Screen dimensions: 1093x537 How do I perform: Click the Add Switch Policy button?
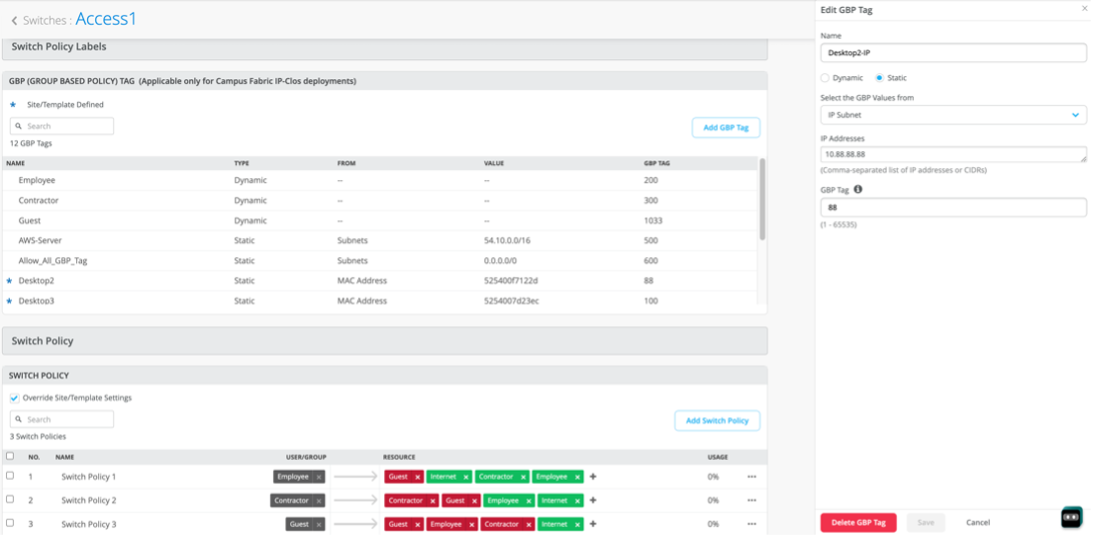(717, 421)
